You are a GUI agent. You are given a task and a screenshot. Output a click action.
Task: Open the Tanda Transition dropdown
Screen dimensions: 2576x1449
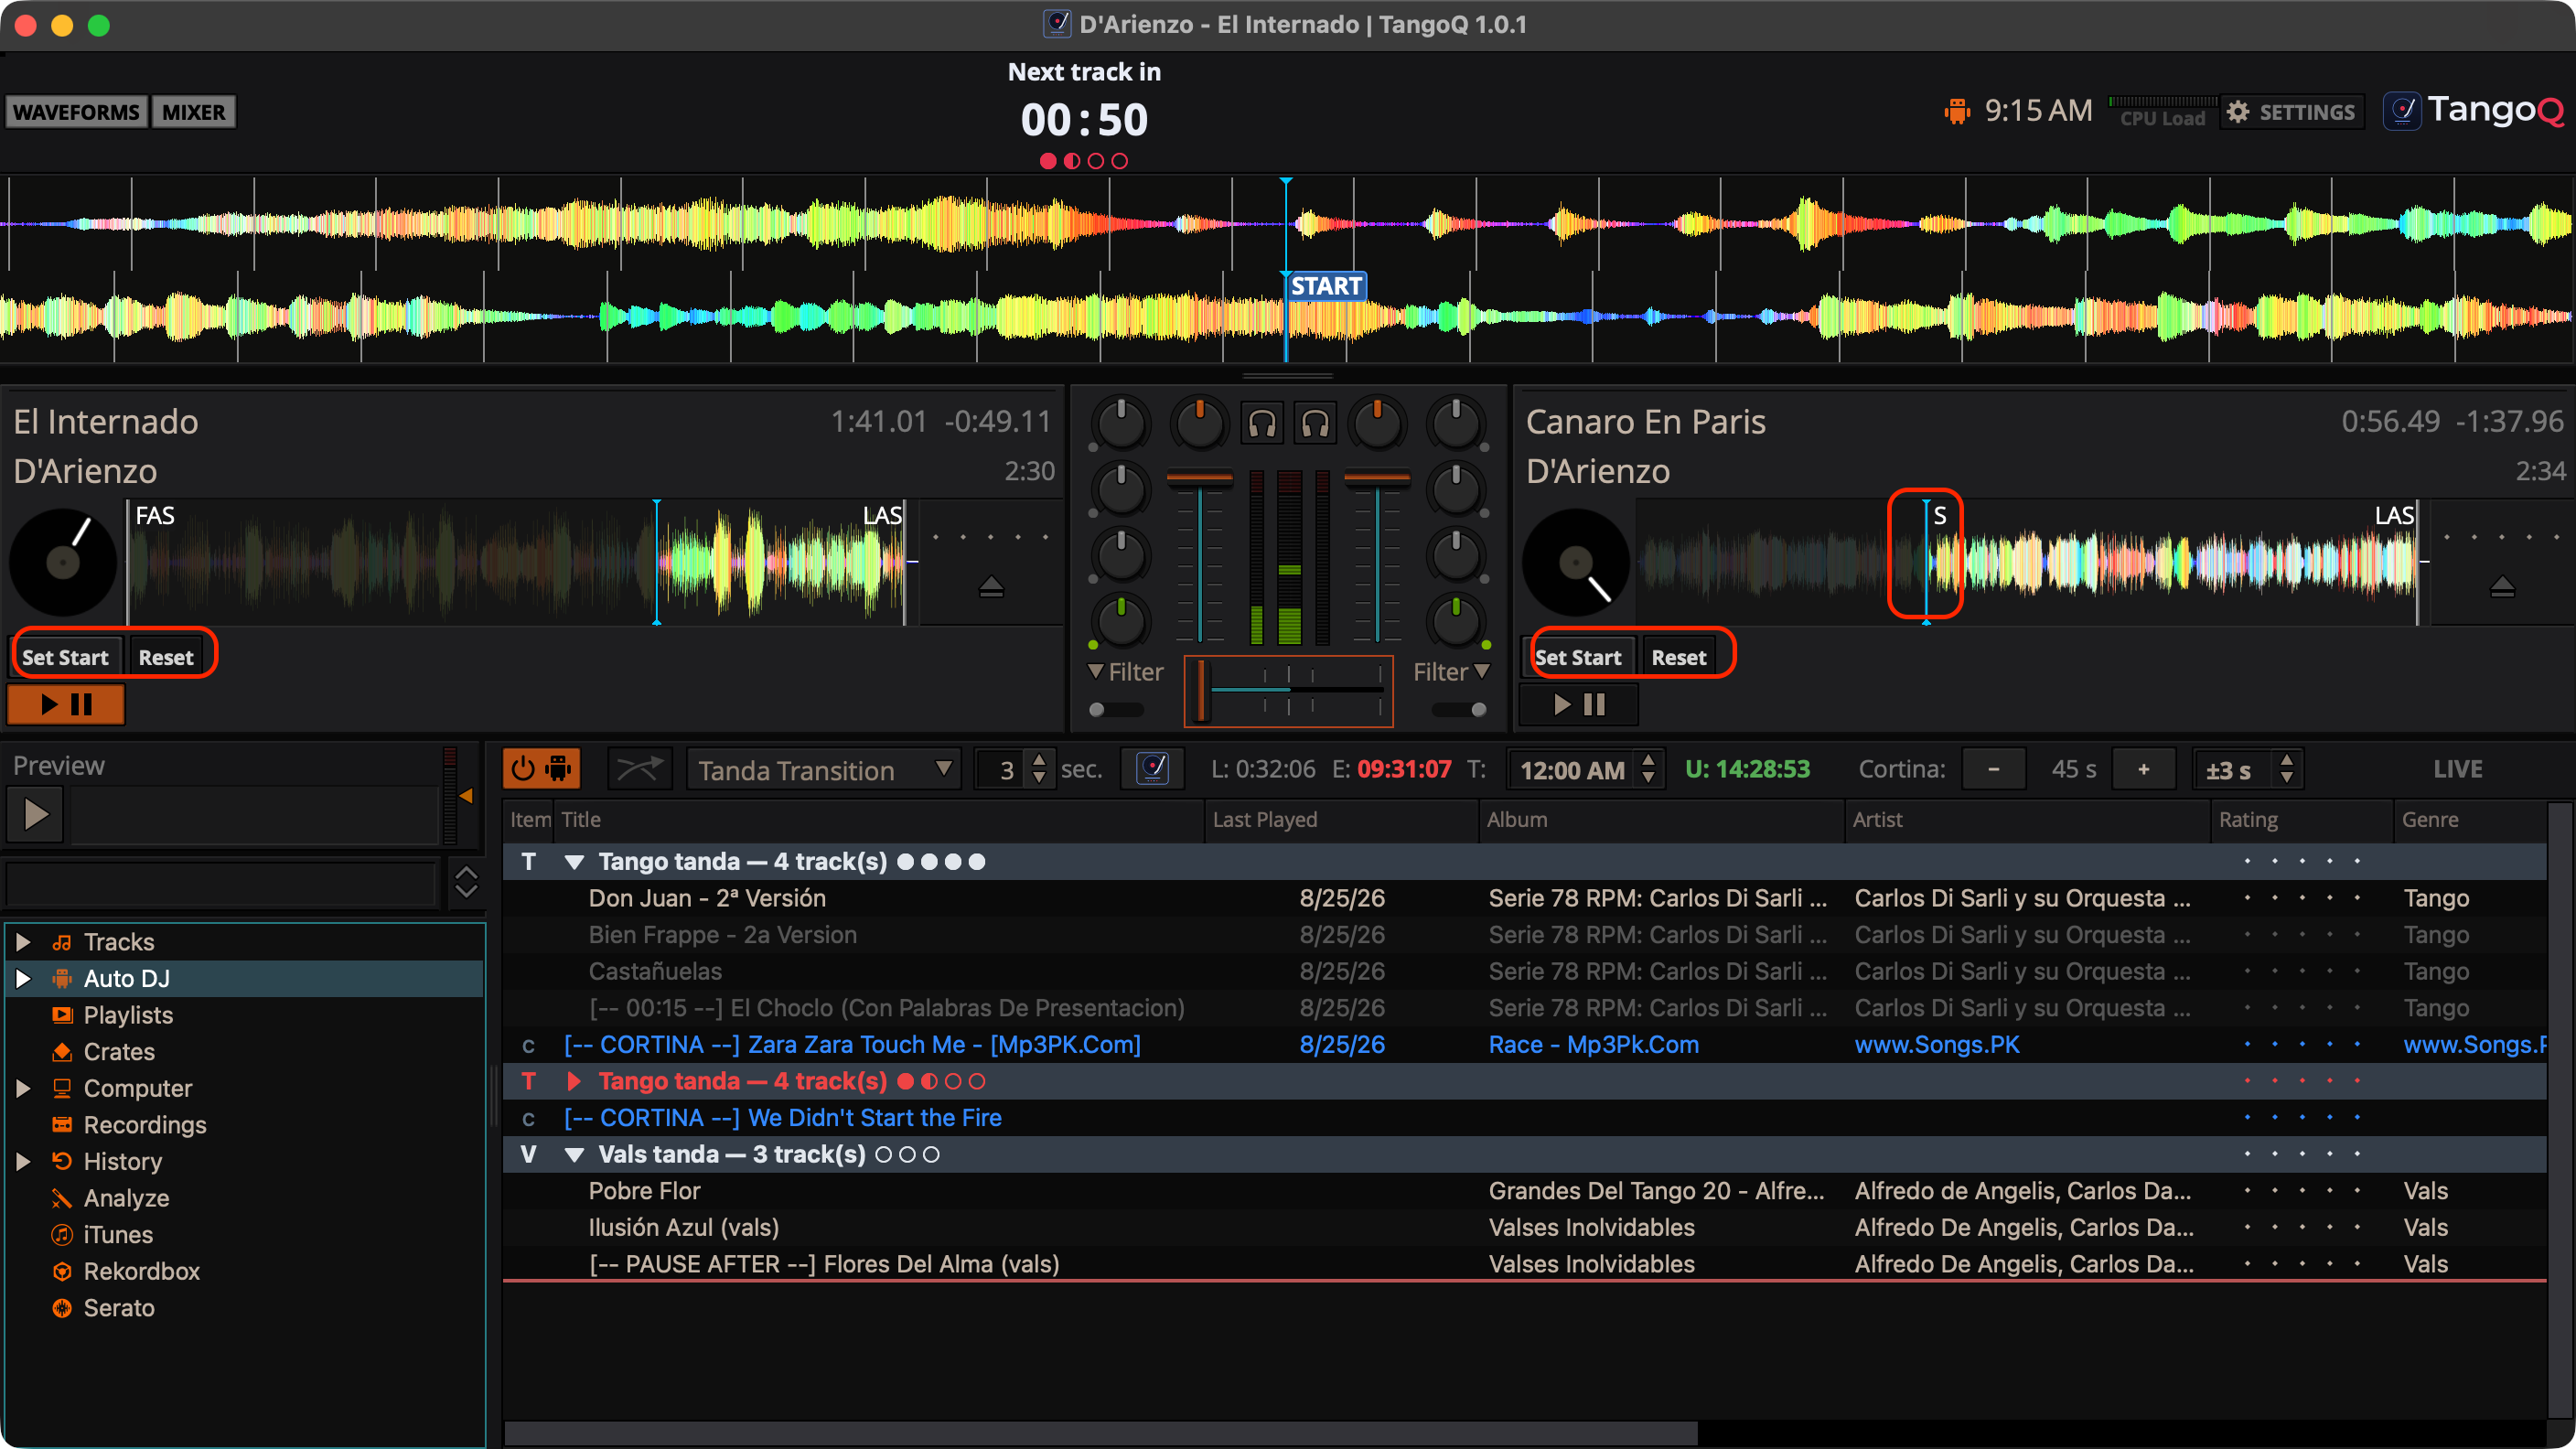824,769
